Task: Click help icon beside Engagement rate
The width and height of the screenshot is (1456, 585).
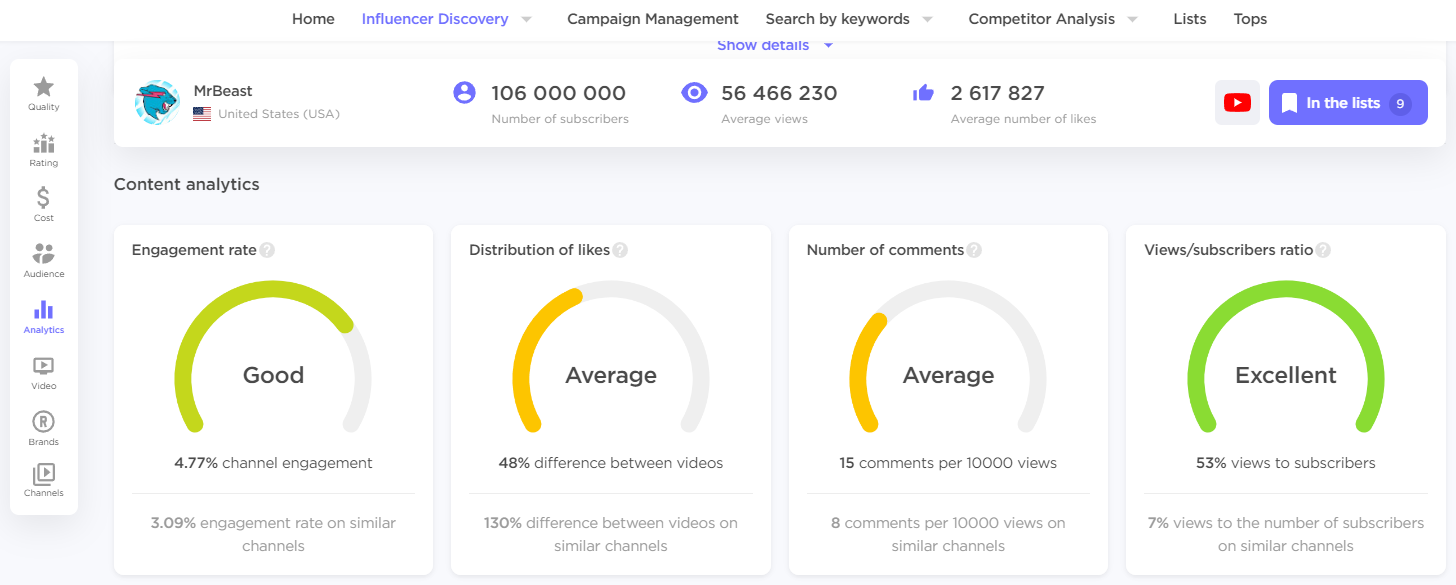Action: (x=267, y=250)
